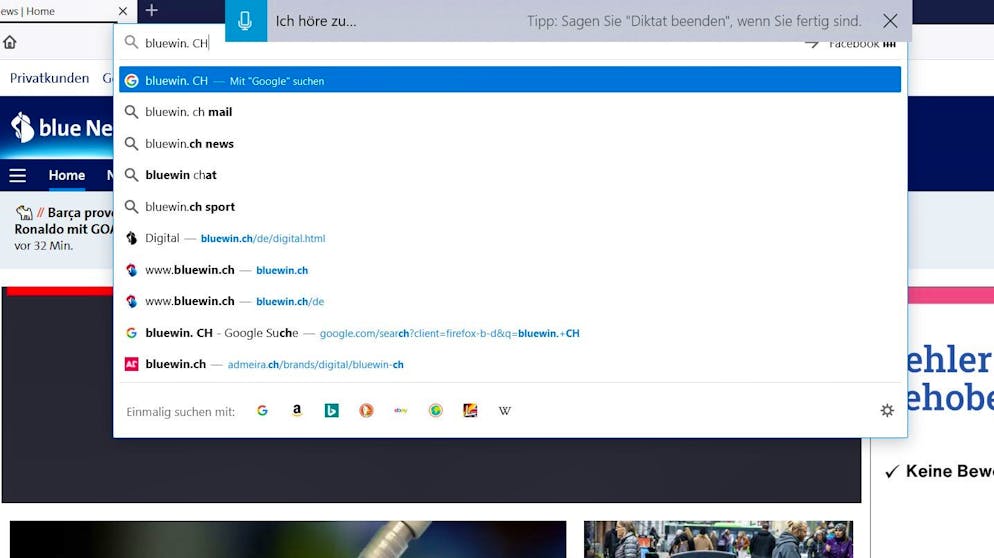Screen dimensions: 994x558
Task: Search once with the round green-yellow engine icon
Action: [x=436, y=411]
